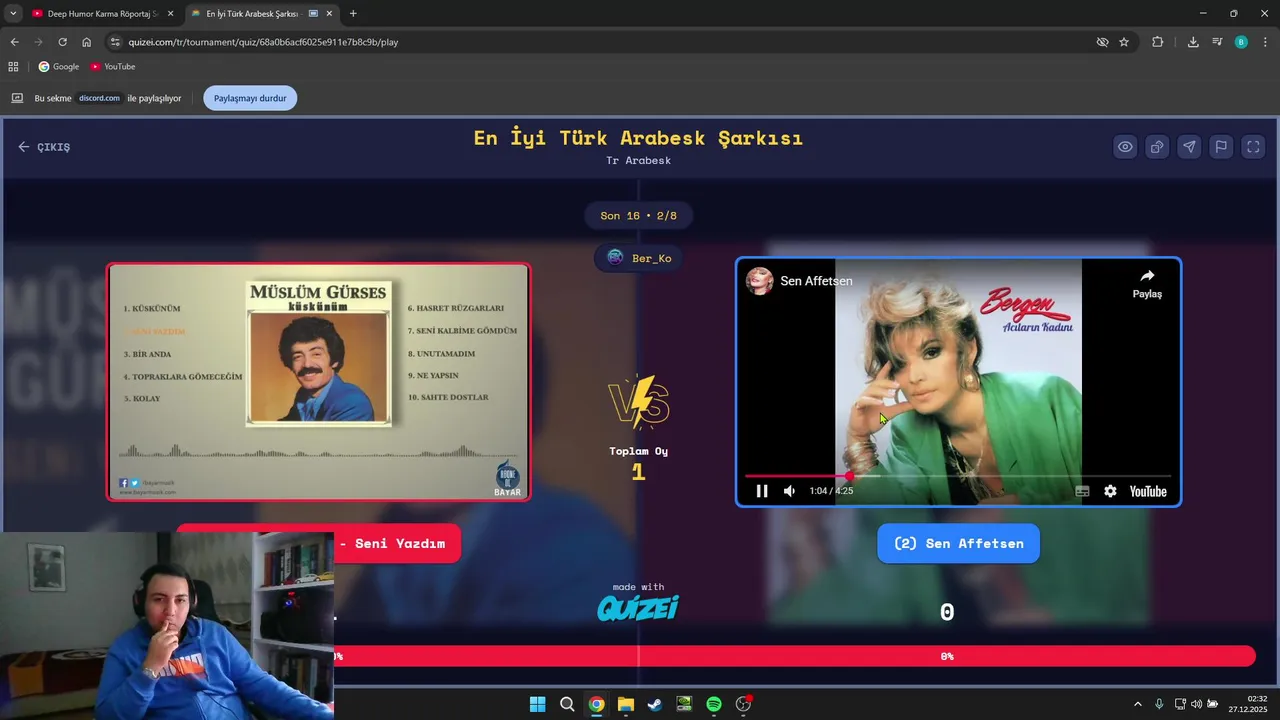Close the En İyi Türk Arabesk tab
The width and height of the screenshot is (1280, 720).
coord(329,14)
